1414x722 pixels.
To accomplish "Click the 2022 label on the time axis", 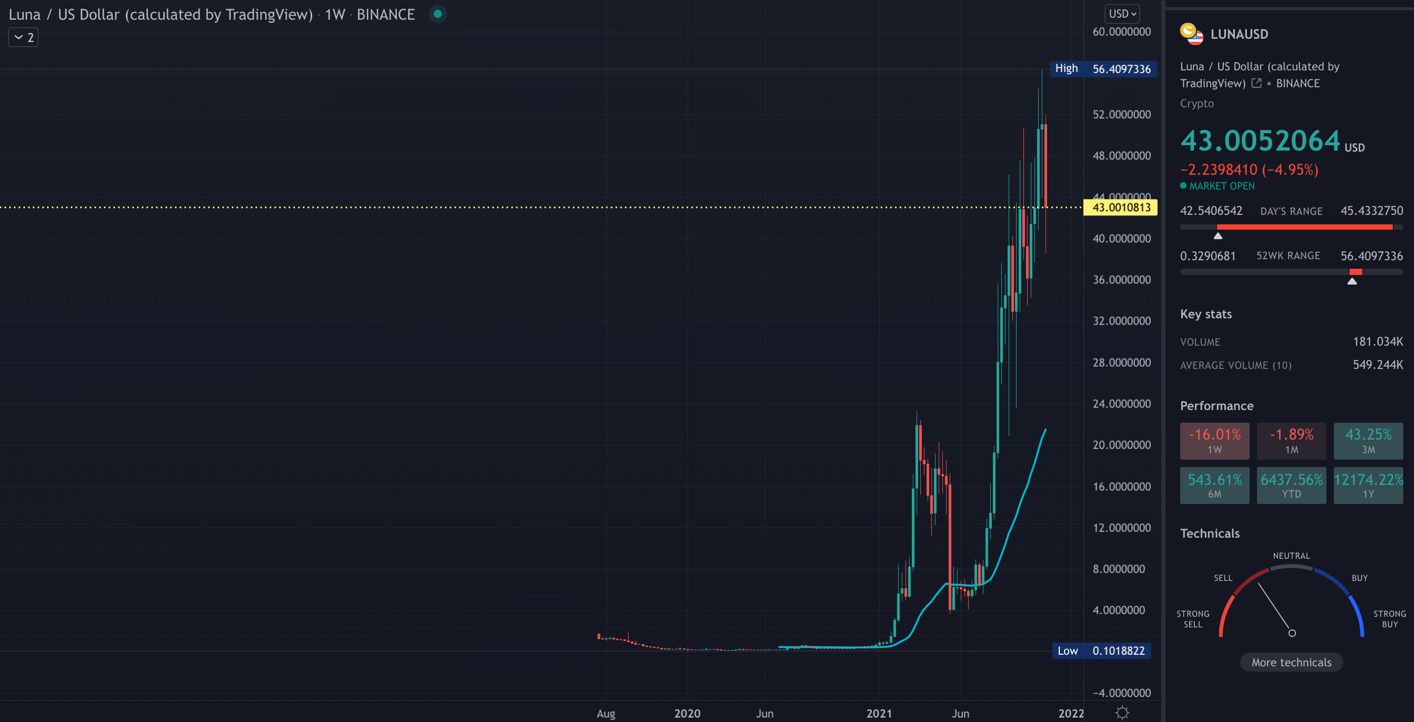I will [1071, 714].
